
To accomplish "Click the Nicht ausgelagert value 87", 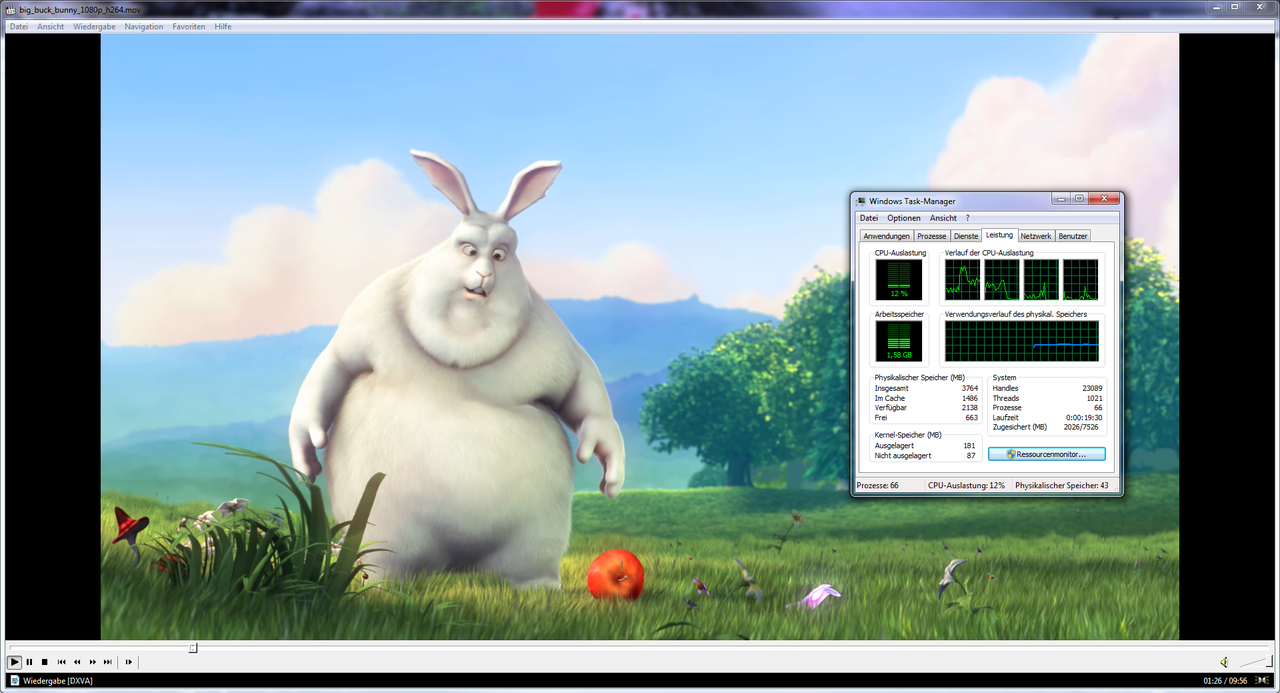I will click(x=971, y=455).
